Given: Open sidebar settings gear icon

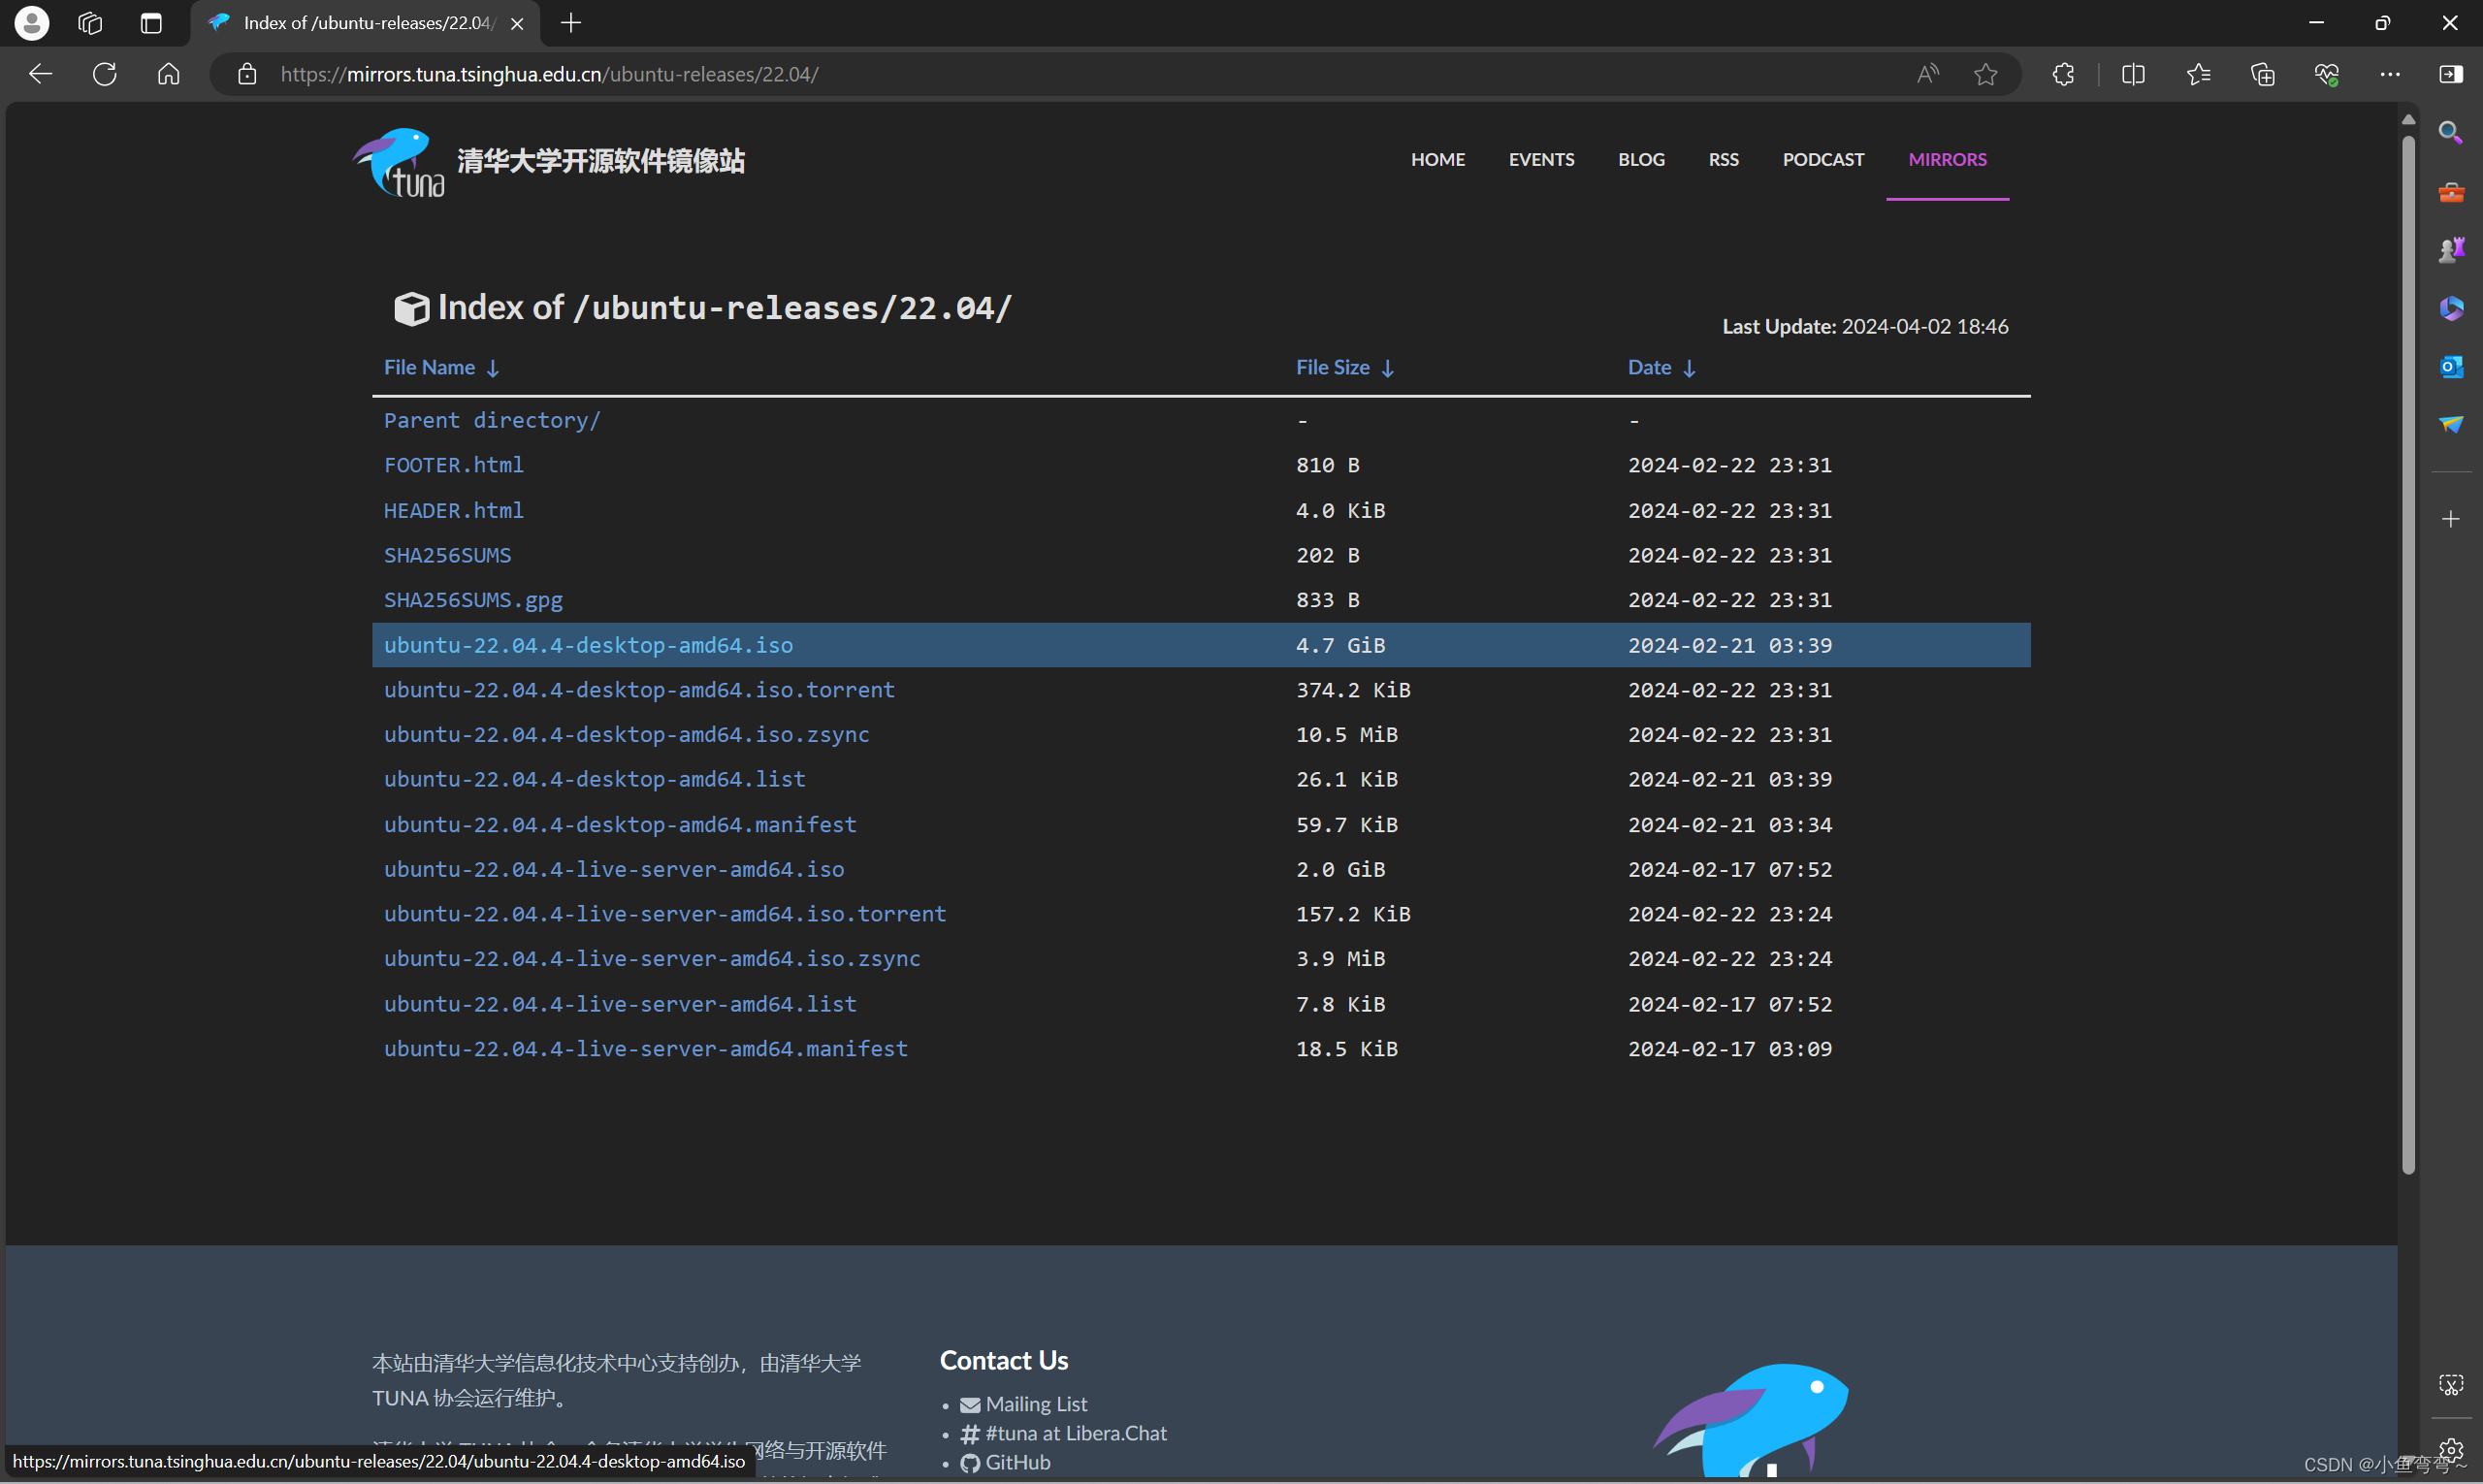Looking at the screenshot, I should click(2450, 1448).
